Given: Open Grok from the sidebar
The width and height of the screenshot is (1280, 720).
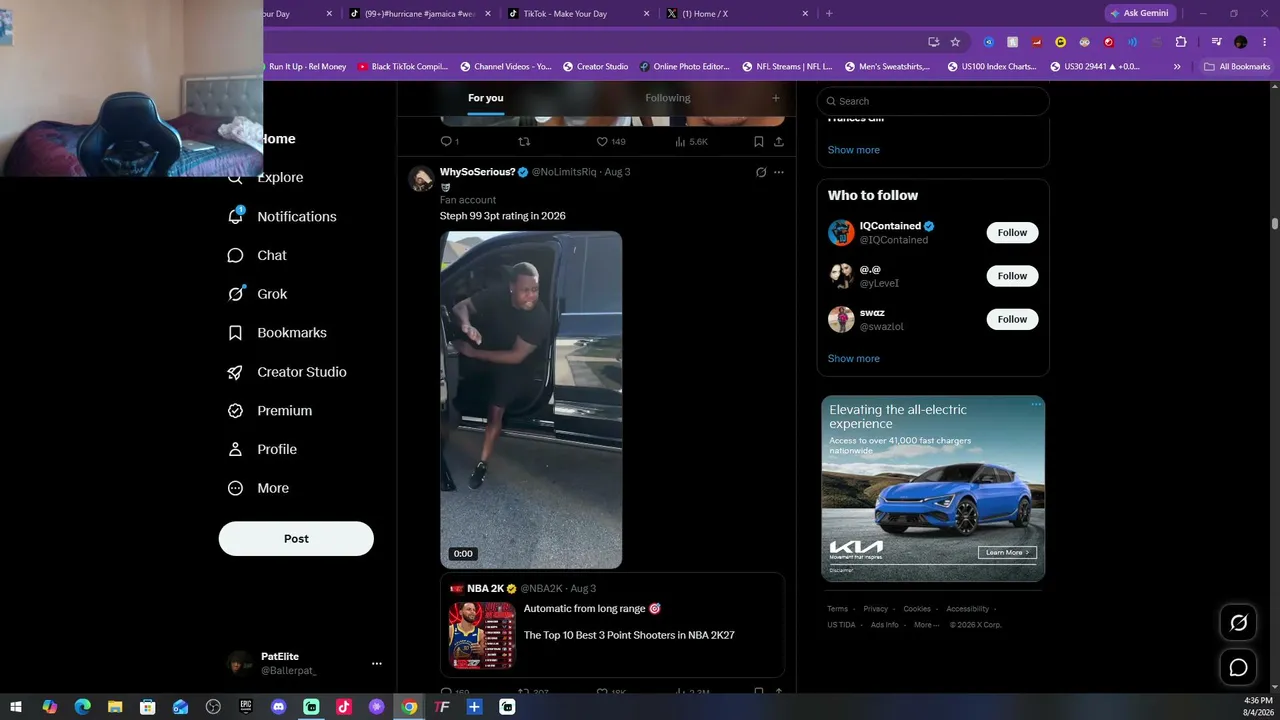Looking at the screenshot, I should coord(257,294).
